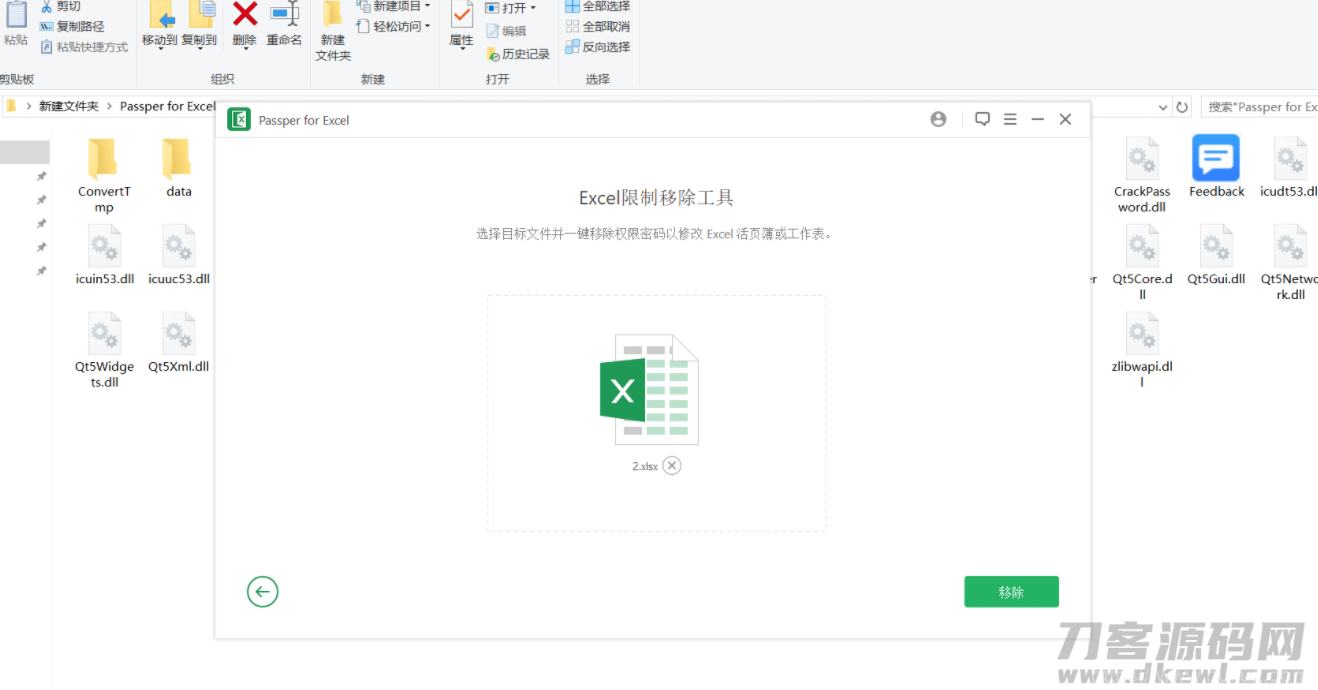Select the Qt5Gui.dll file

(x=1216, y=255)
